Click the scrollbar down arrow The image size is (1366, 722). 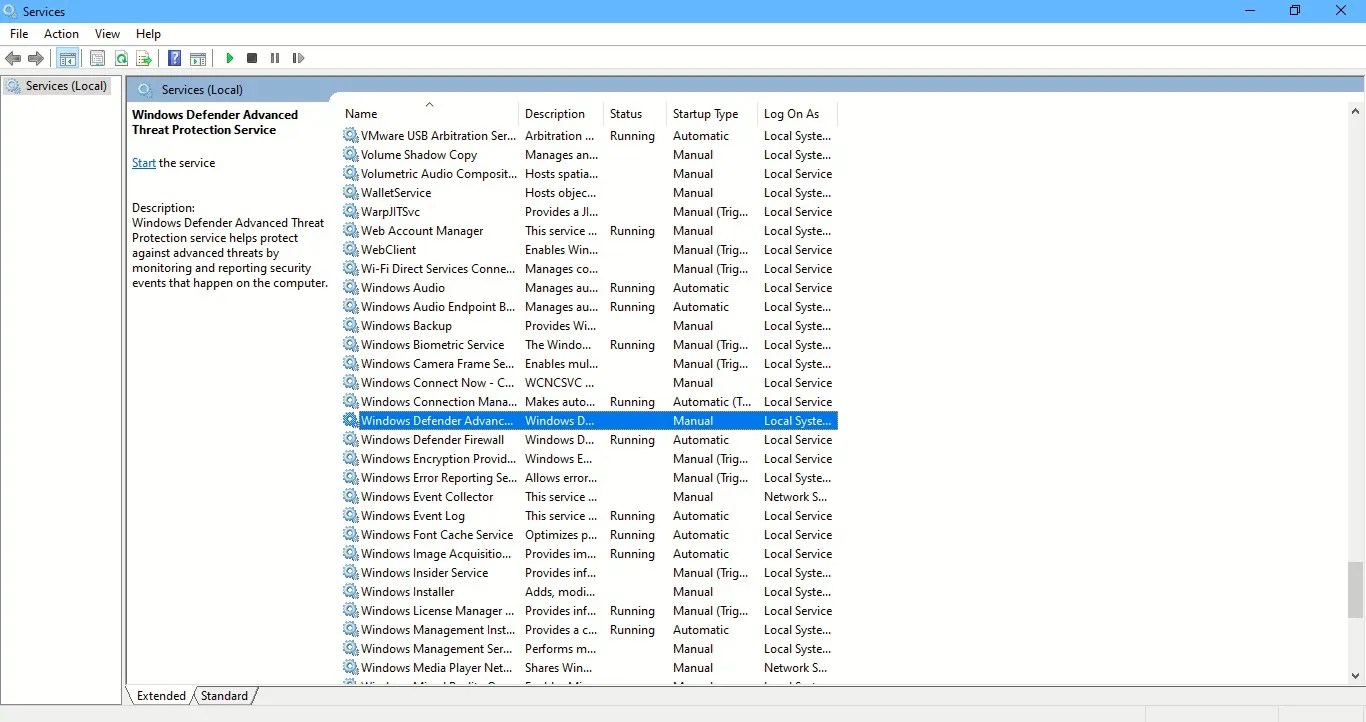1355,676
